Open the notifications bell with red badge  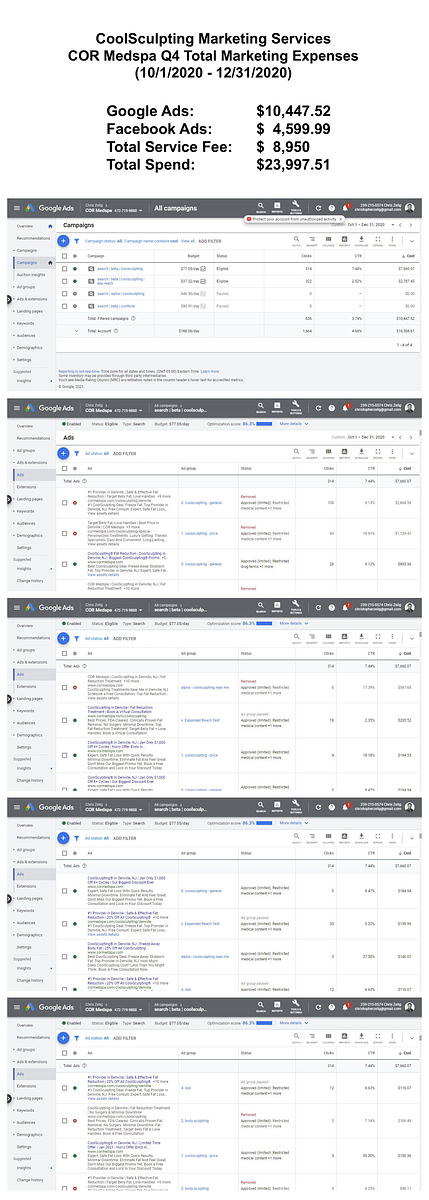[346, 208]
